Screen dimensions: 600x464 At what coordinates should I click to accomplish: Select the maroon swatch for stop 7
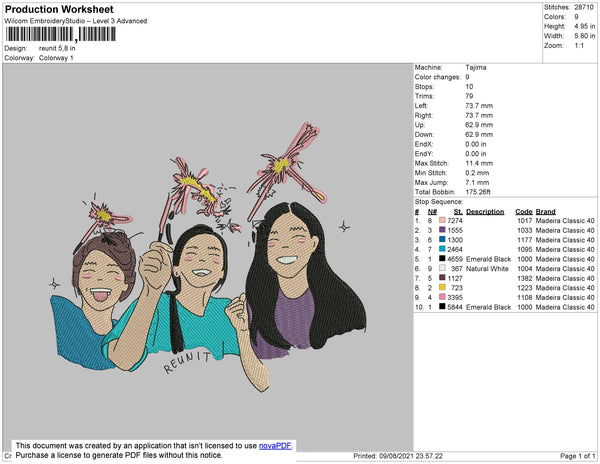point(442,278)
